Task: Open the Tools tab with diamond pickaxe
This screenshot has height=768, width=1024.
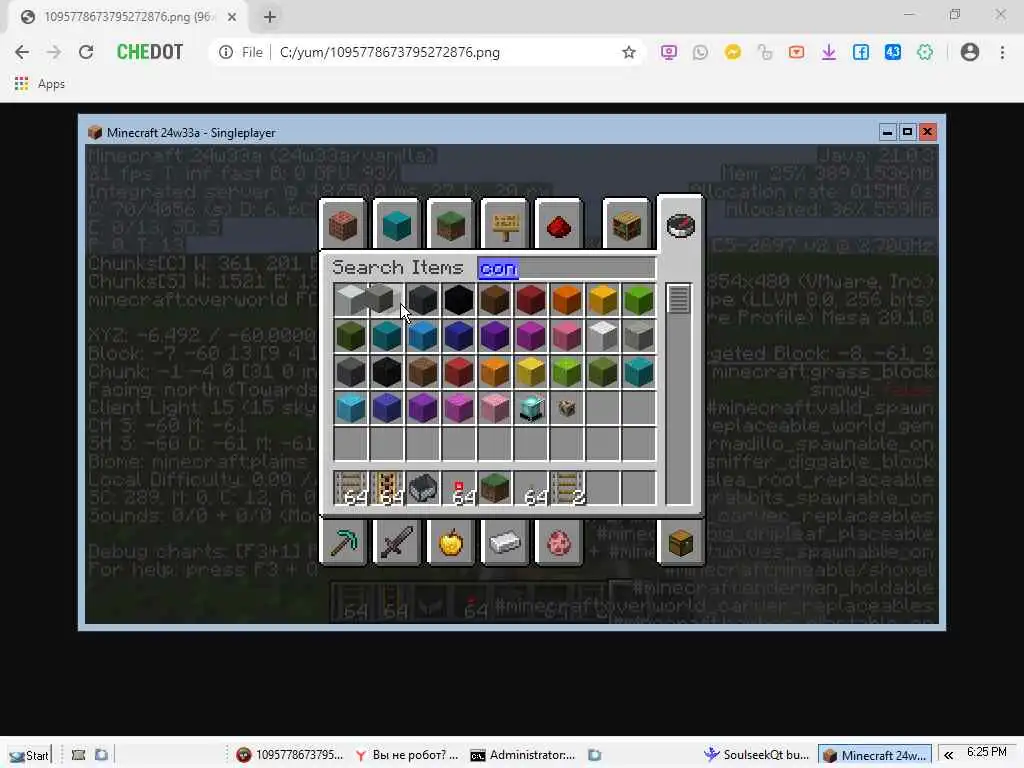Action: (343, 541)
